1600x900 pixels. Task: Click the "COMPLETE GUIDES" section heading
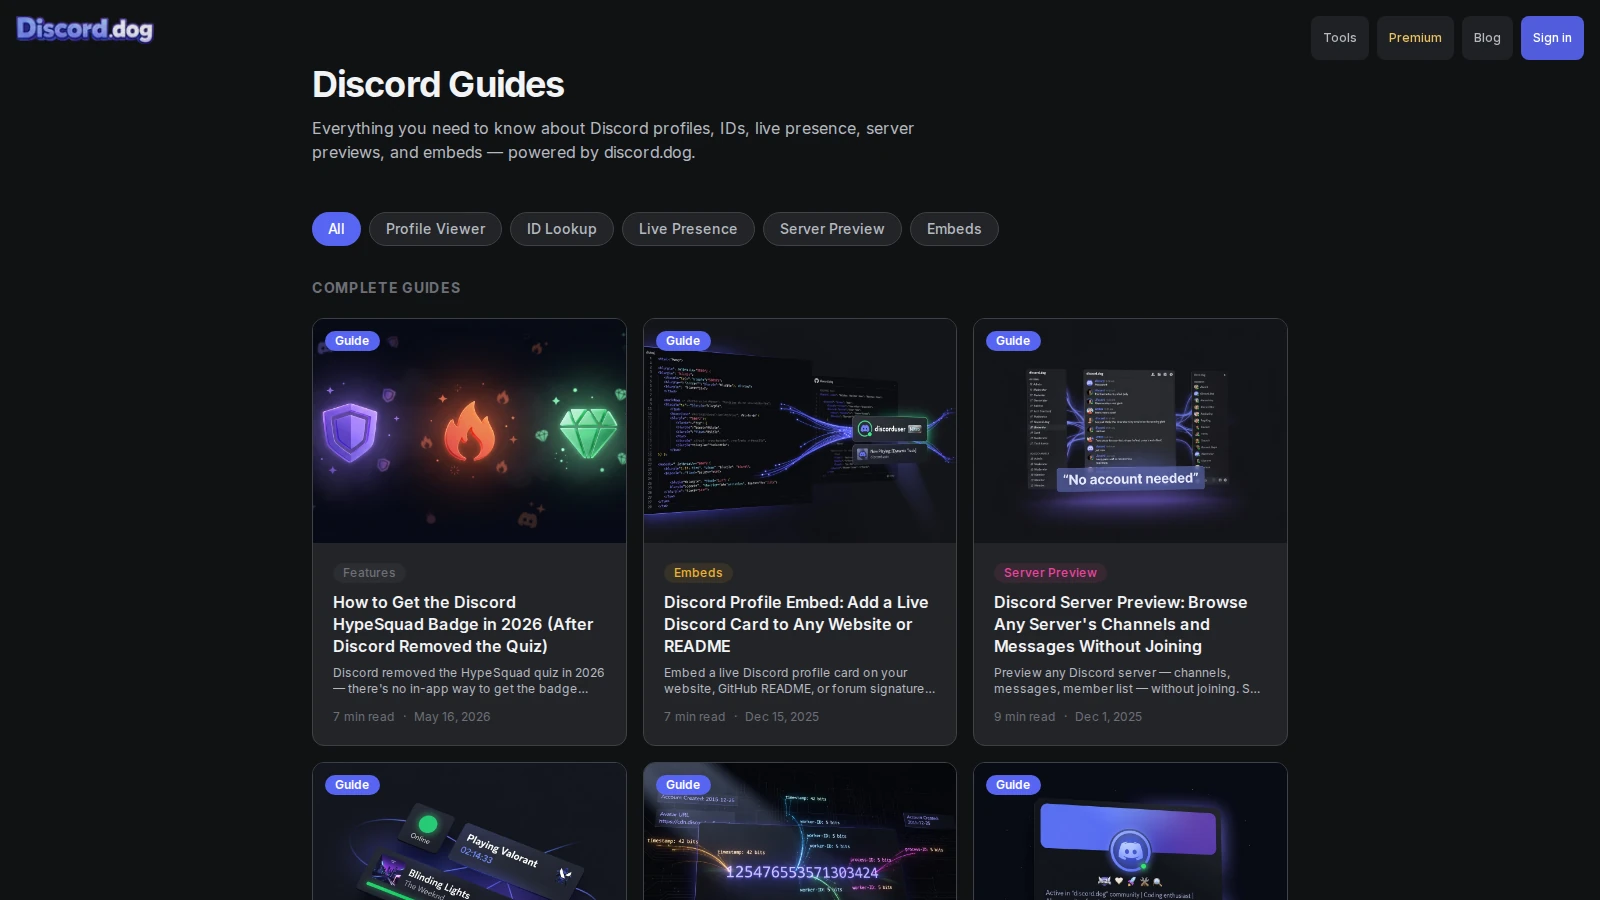point(386,288)
